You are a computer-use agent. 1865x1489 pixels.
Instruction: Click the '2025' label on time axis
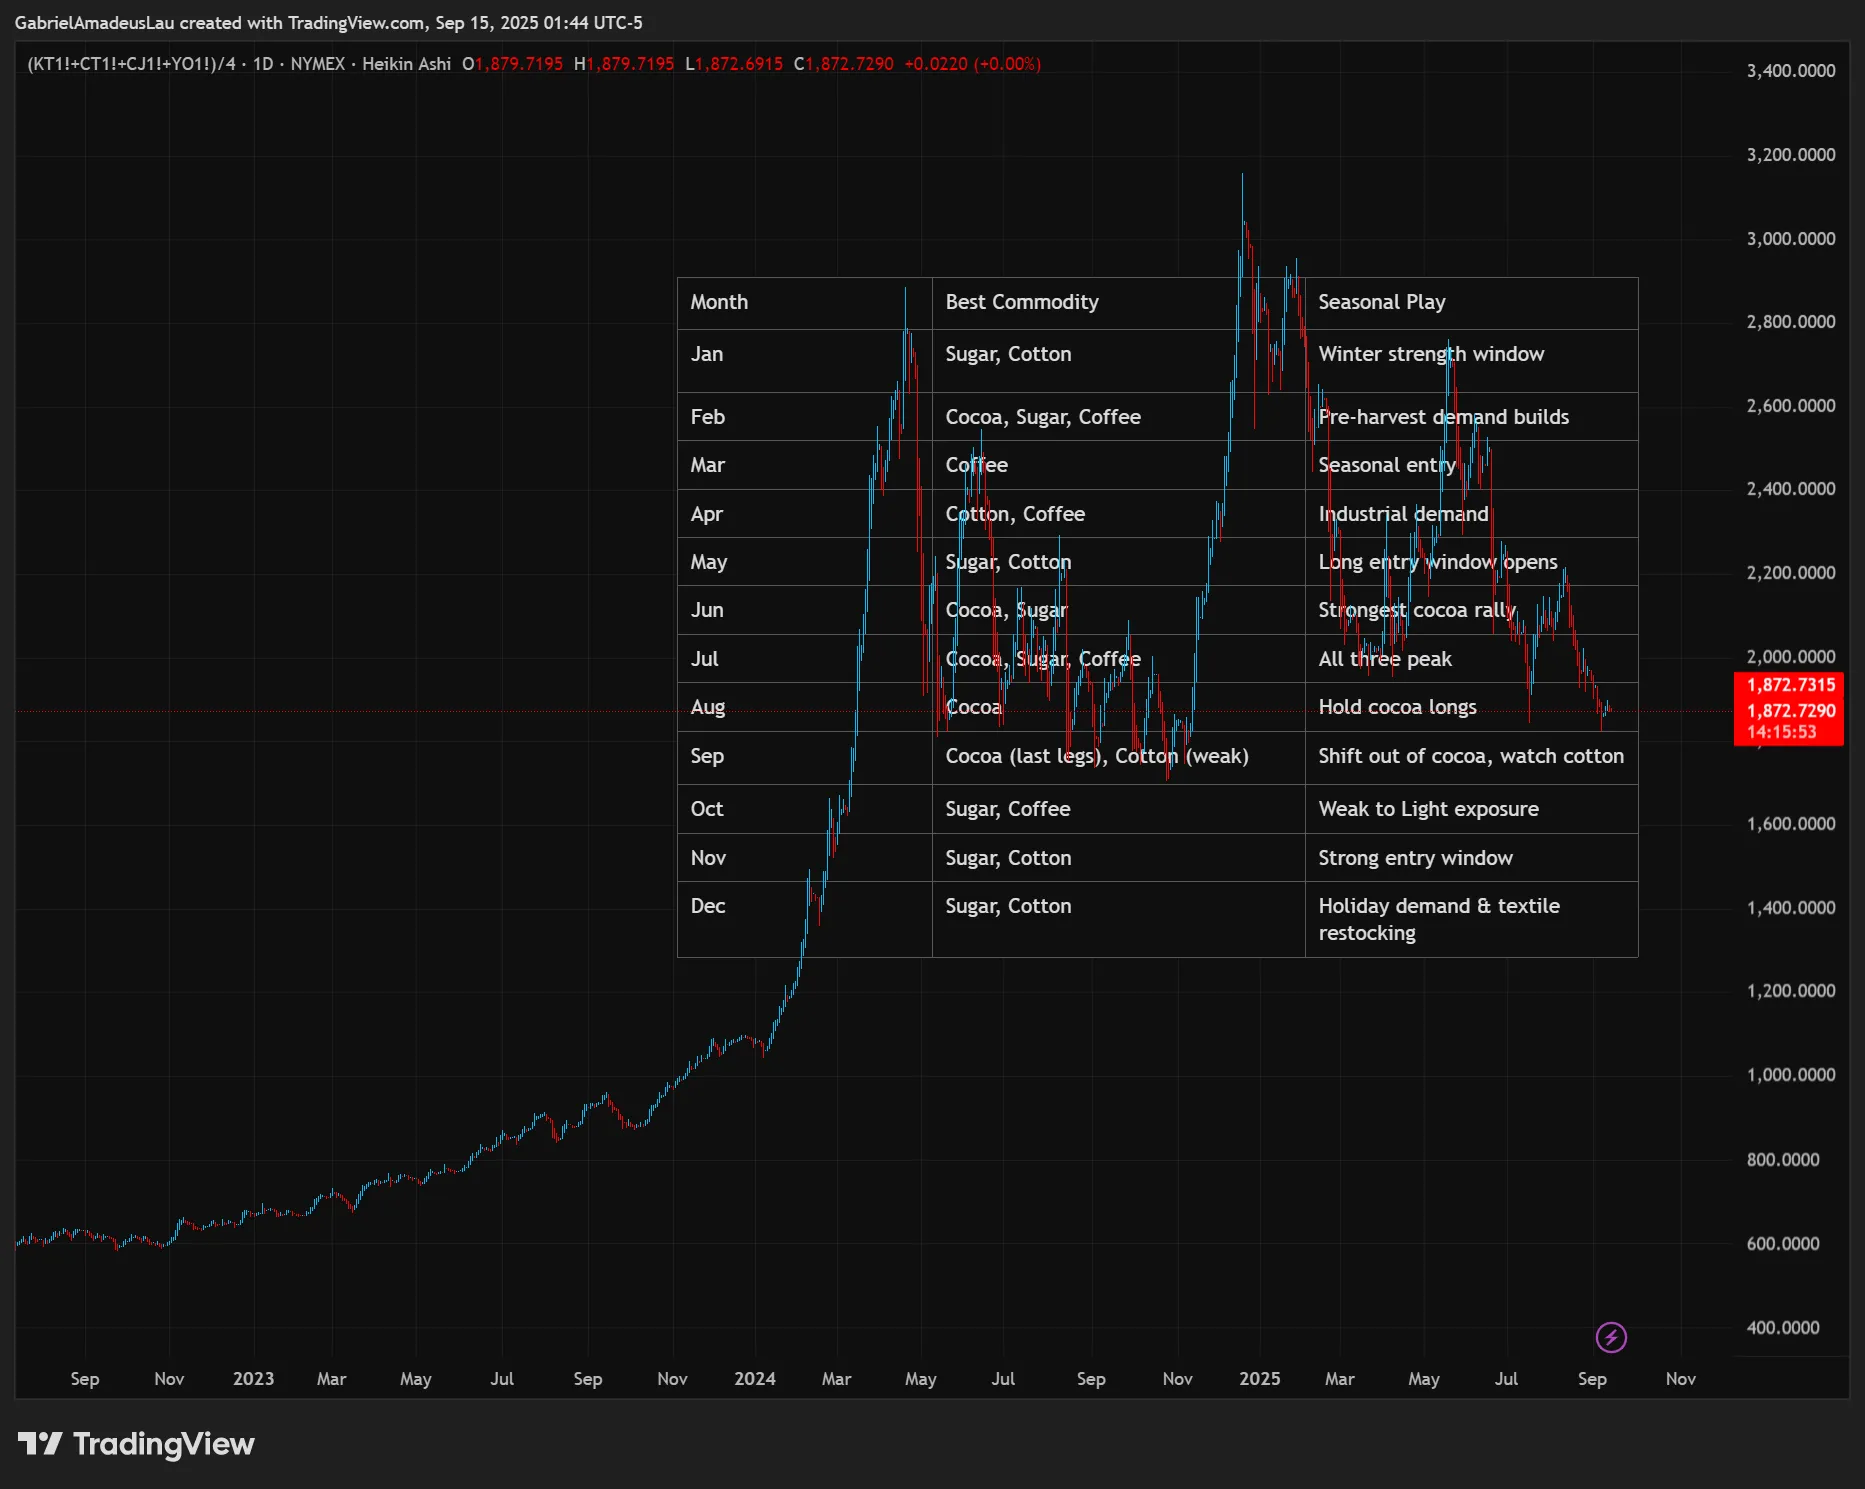coord(1260,1379)
